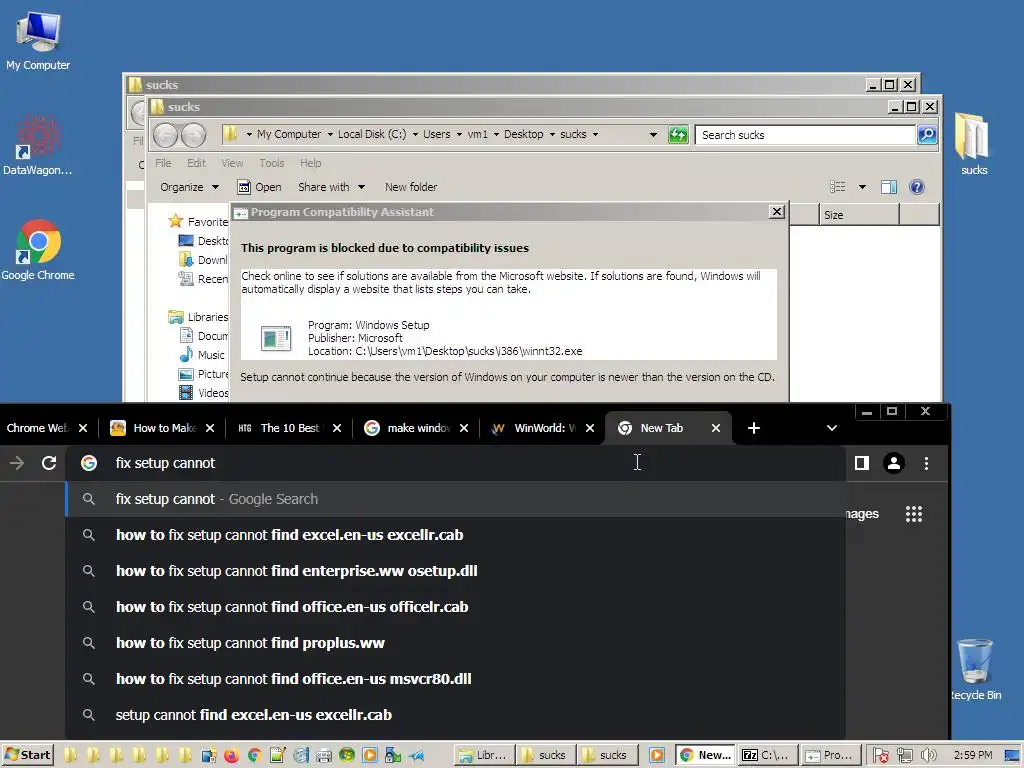Open Videos library in navigation pane
Viewport: 1024px width, 768px height.
click(x=204, y=392)
